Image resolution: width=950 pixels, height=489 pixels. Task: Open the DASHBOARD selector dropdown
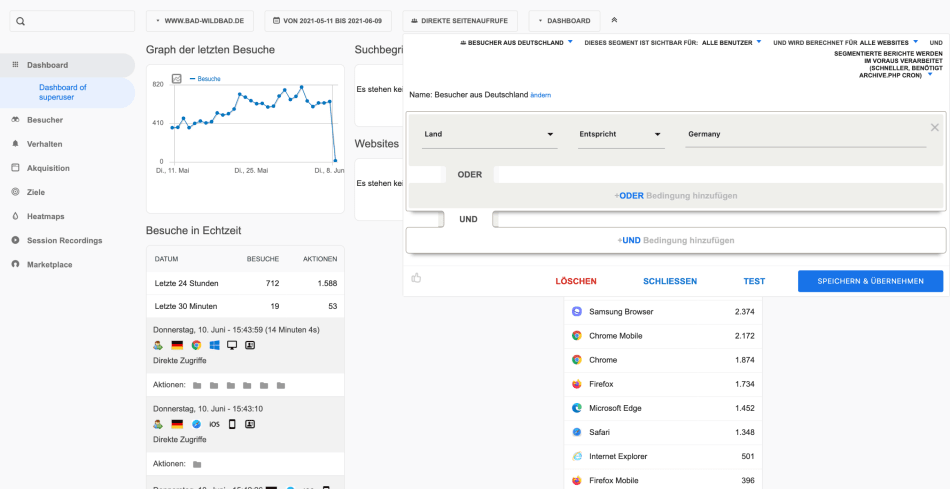click(564, 21)
